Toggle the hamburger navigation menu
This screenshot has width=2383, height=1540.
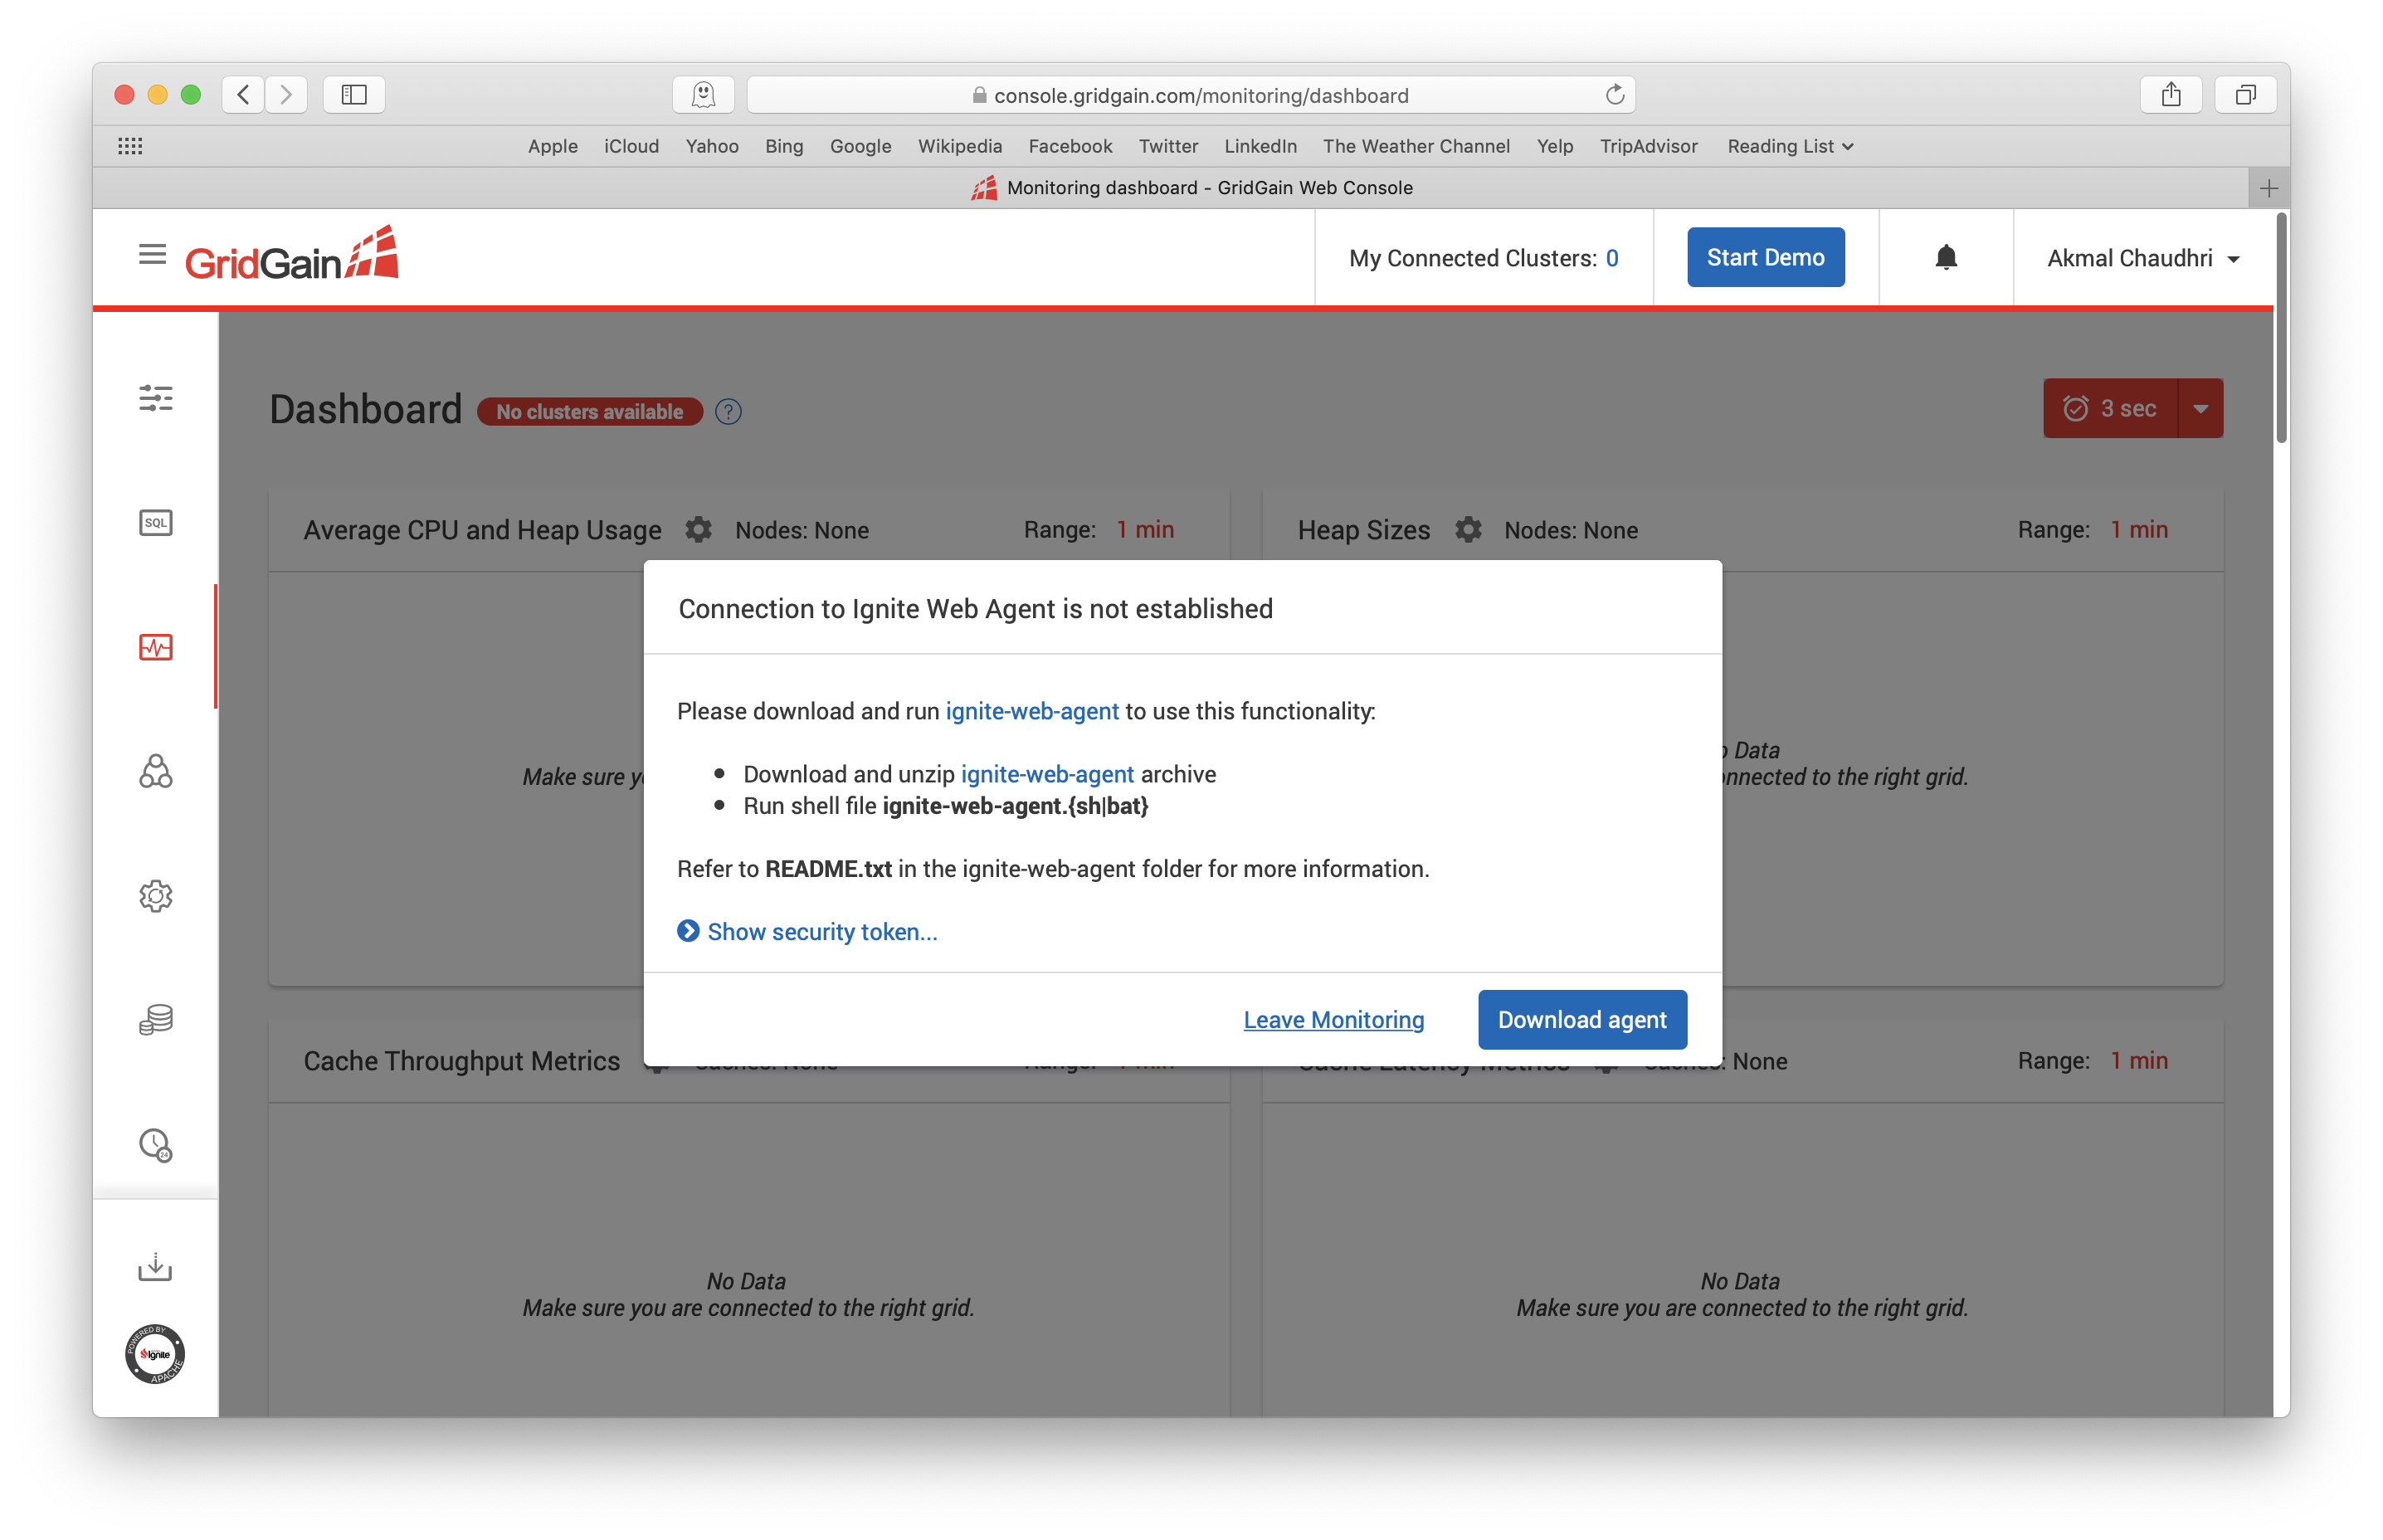152,255
